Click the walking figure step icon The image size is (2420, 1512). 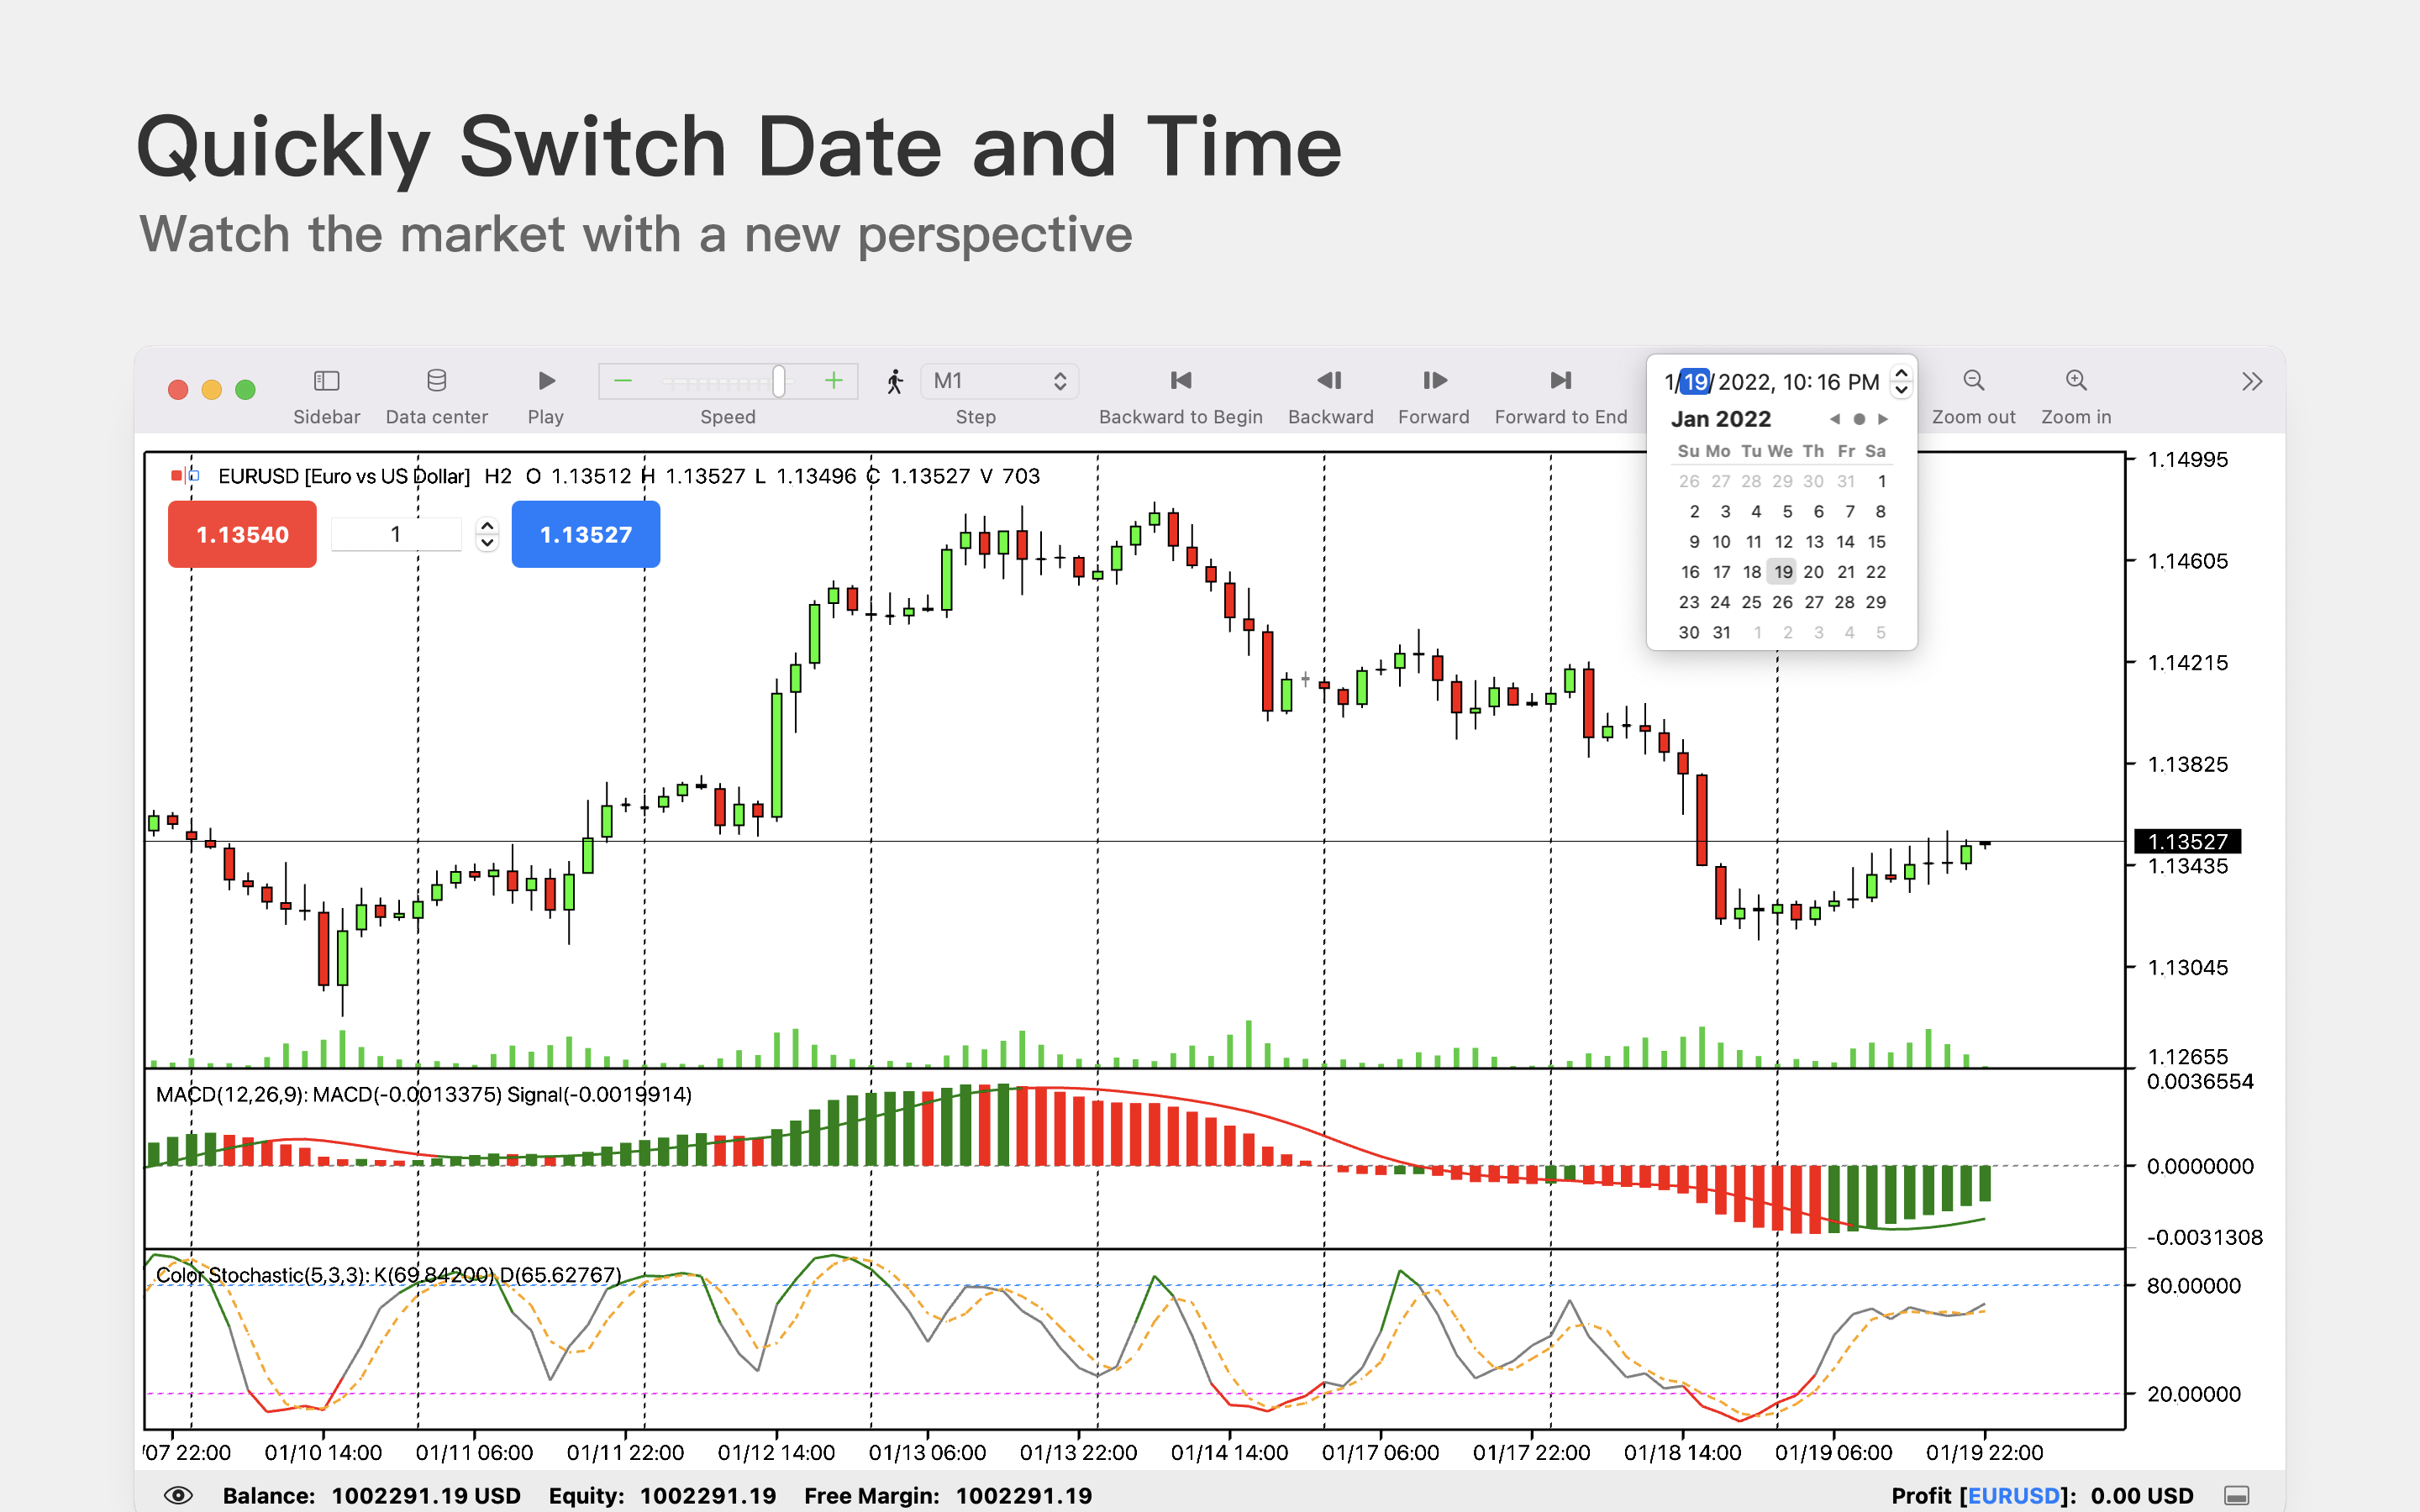895,381
